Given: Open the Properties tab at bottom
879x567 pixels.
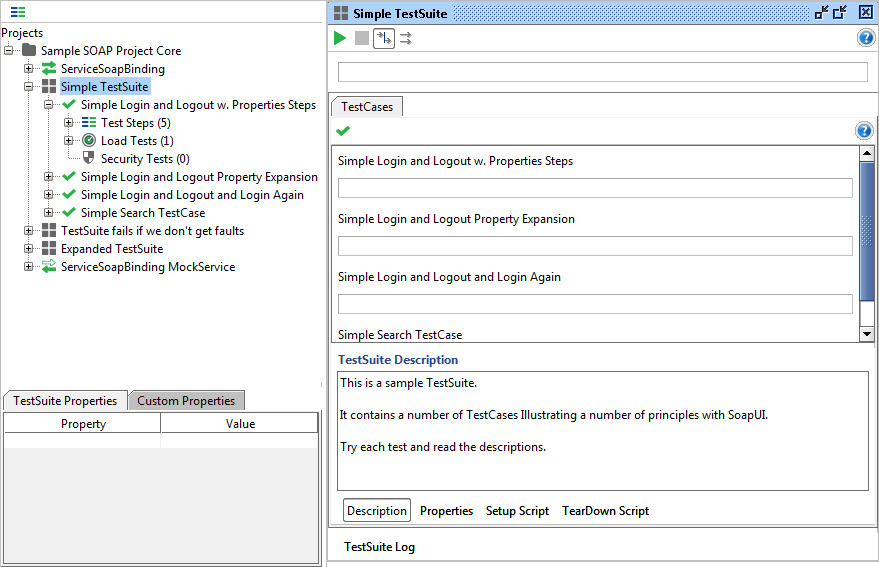Looking at the screenshot, I should click(x=446, y=510).
